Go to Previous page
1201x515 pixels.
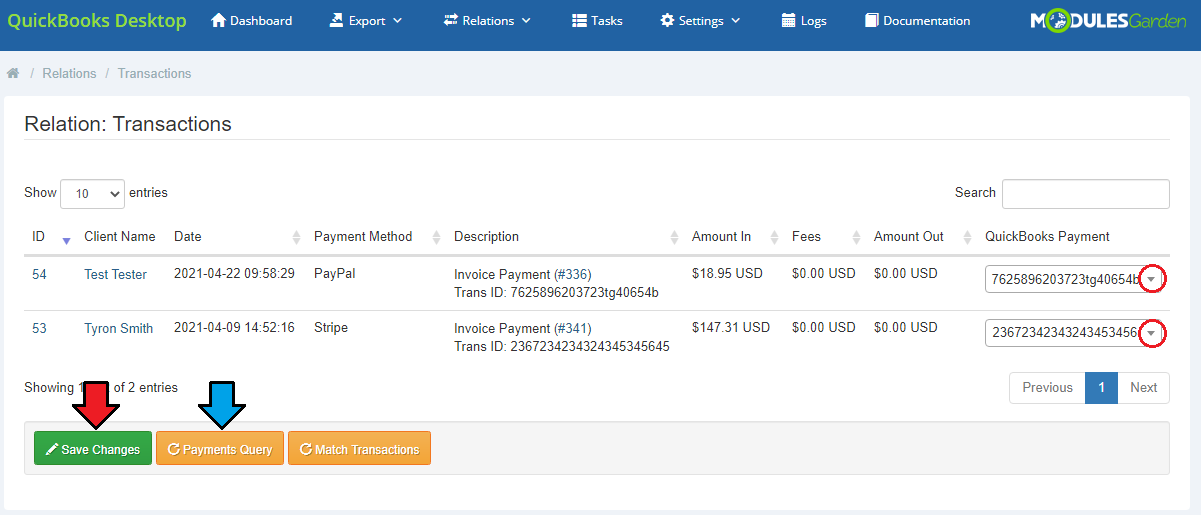(1047, 388)
